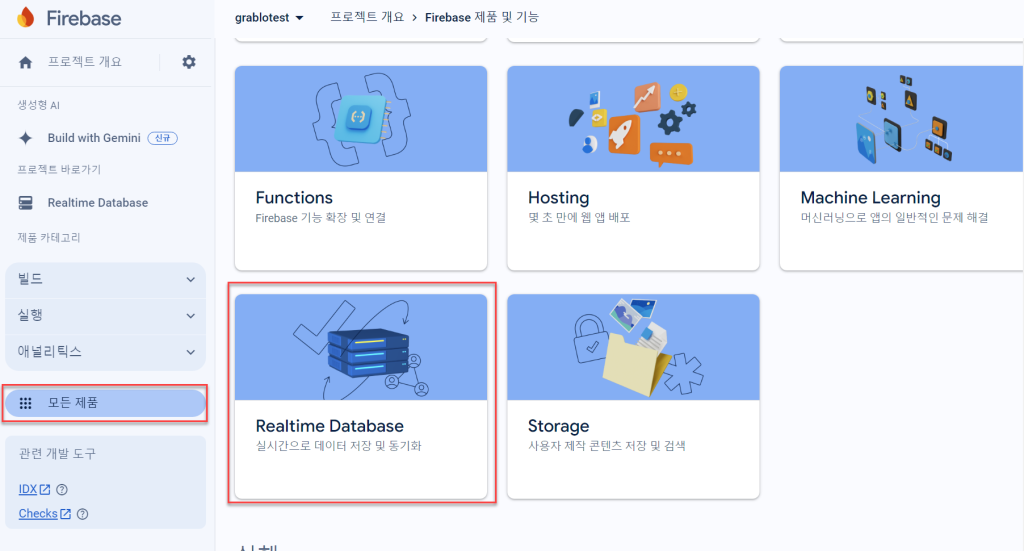1024x551 pixels.
Task: Expand the 빌드 category
Action: coord(105,279)
